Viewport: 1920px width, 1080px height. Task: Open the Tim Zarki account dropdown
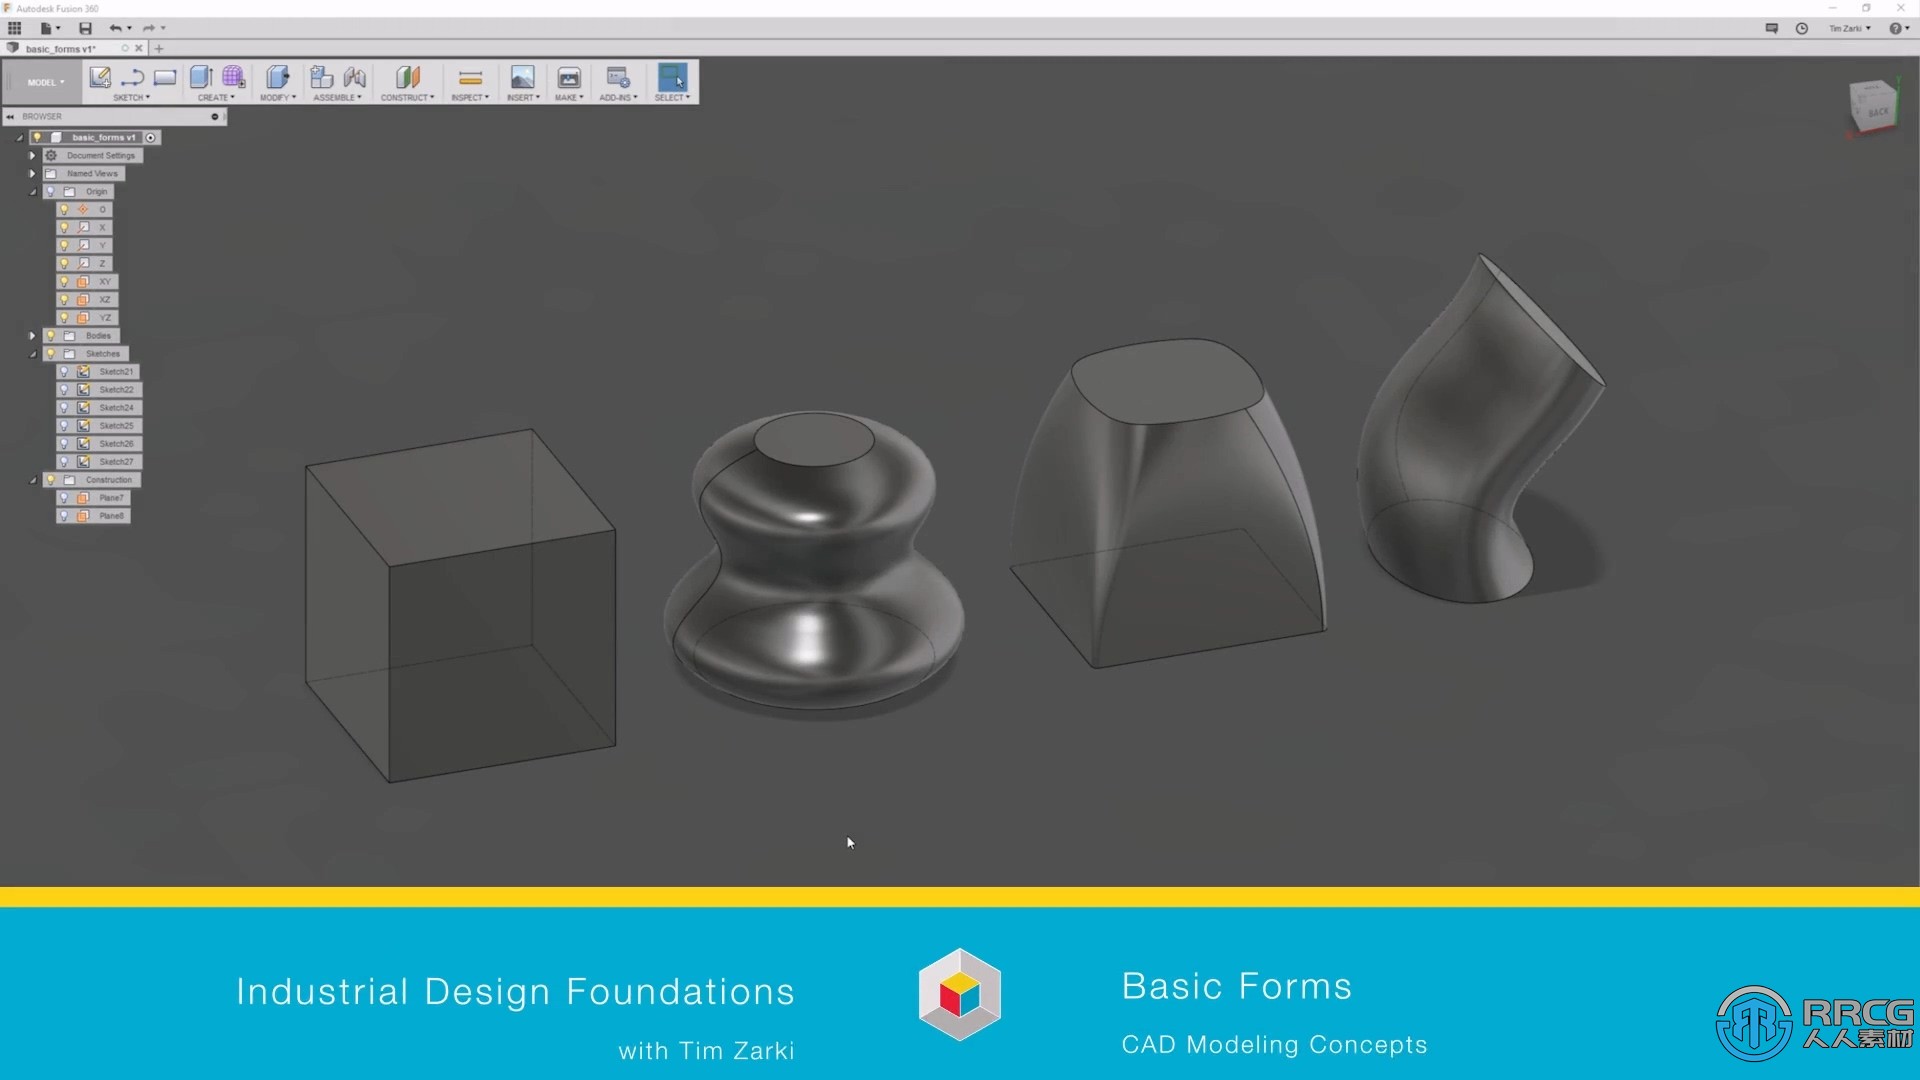pos(1849,28)
